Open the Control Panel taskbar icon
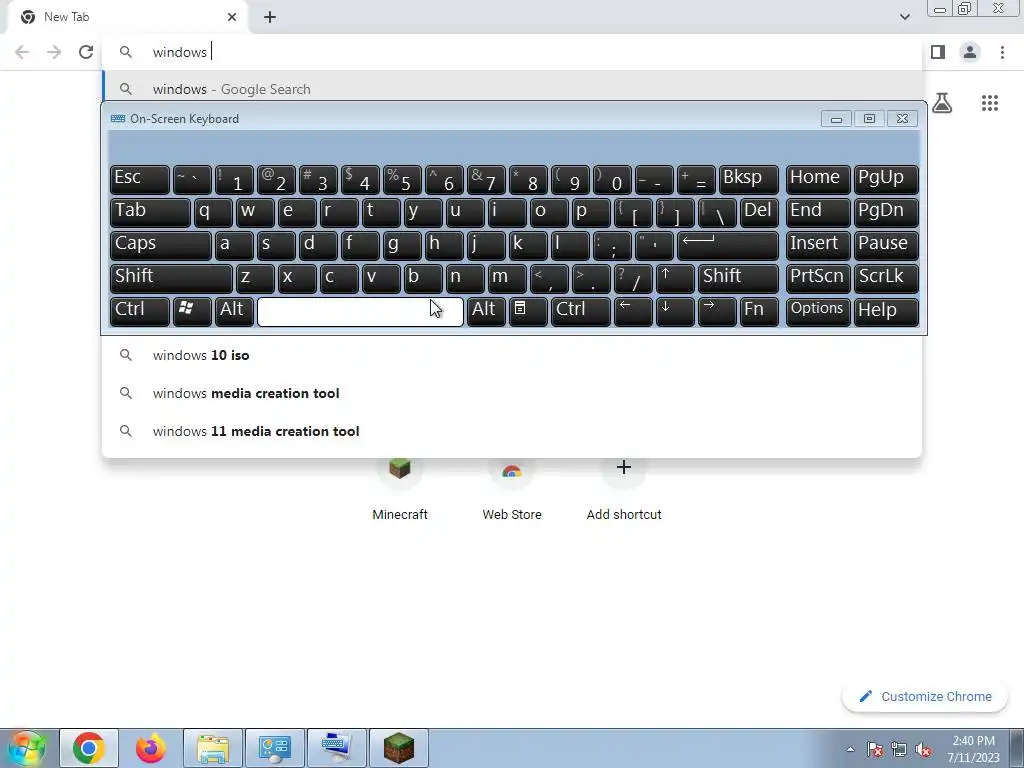Screen dimensions: 1024x768 [x=275, y=748]
